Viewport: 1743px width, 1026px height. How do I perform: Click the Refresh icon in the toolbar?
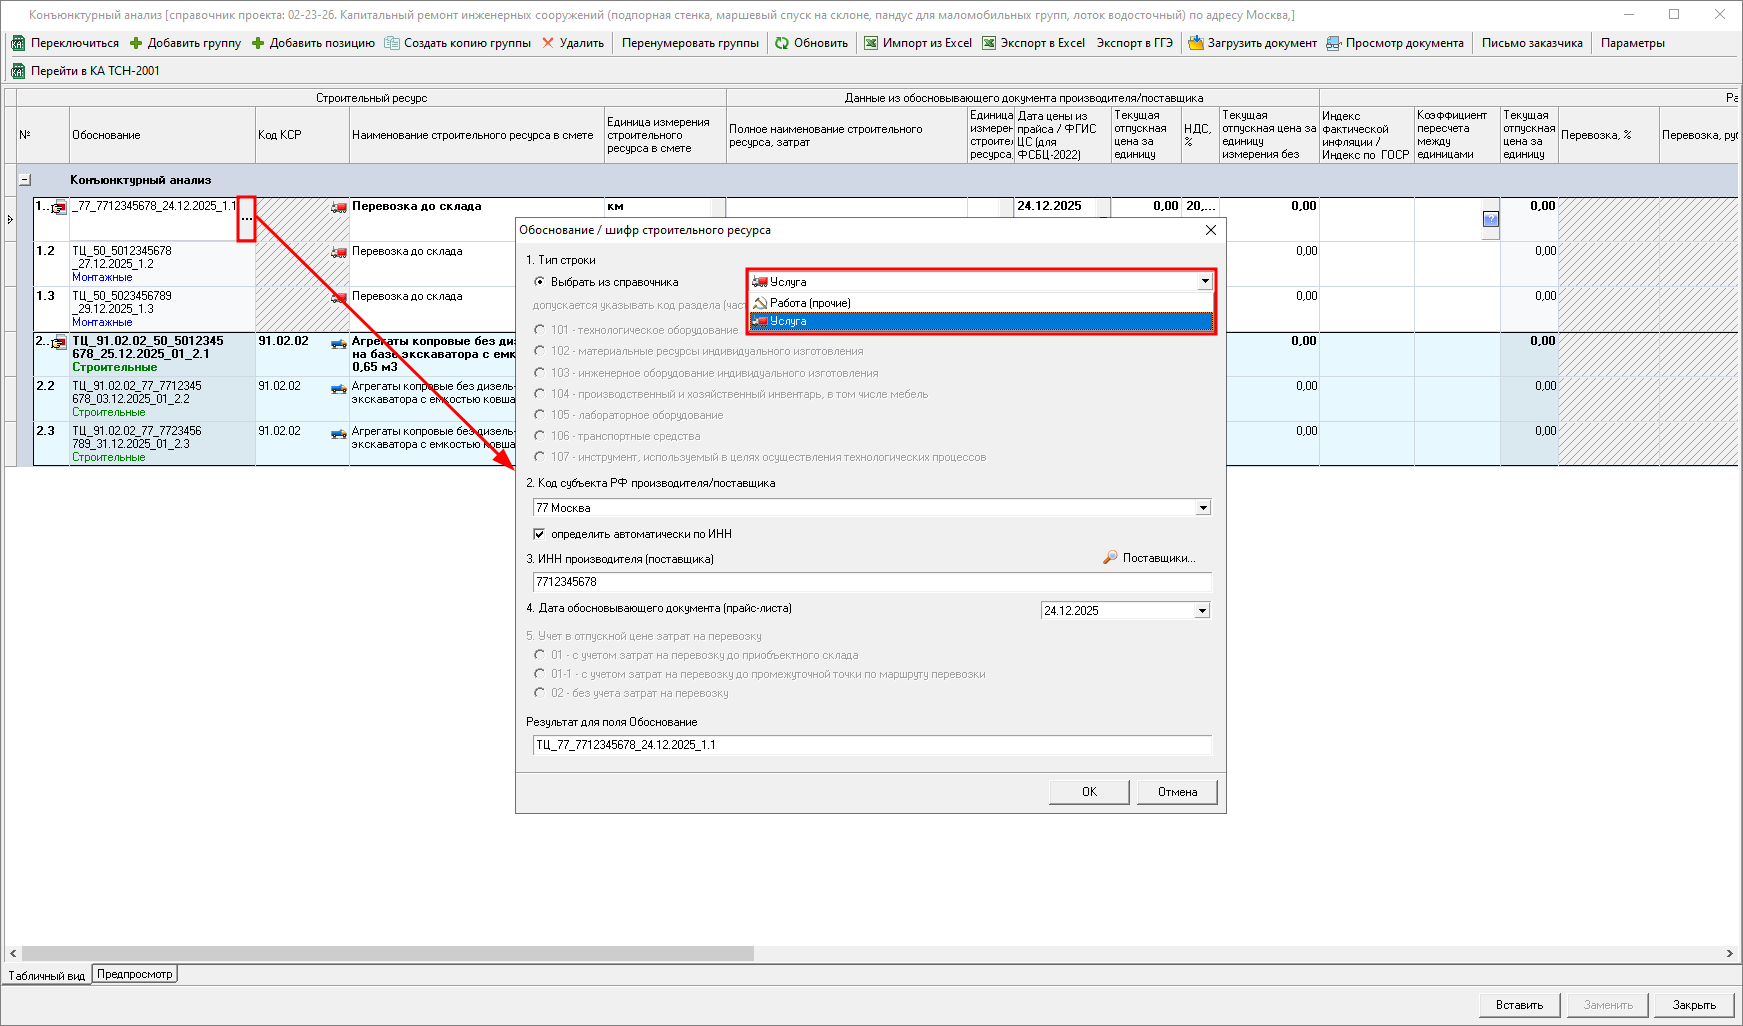coord(782,43)
